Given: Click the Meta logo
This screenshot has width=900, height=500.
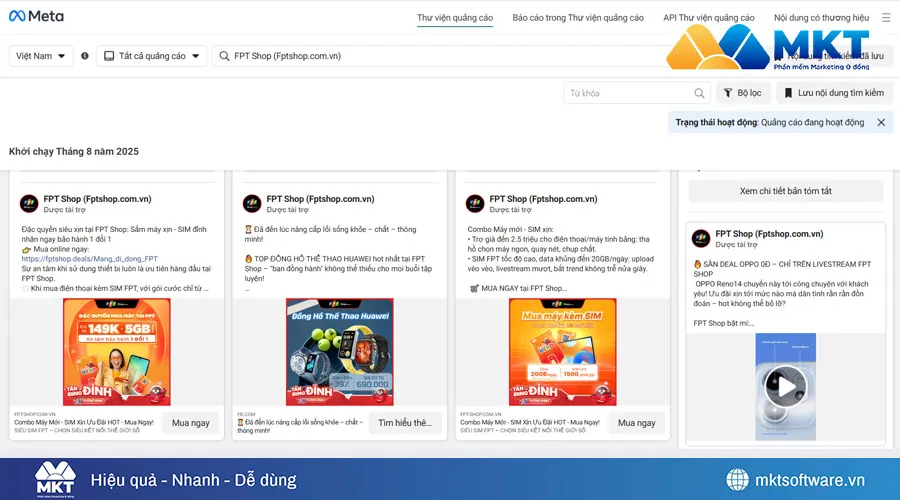Looking at the screenshot, I should pos(36,17).
